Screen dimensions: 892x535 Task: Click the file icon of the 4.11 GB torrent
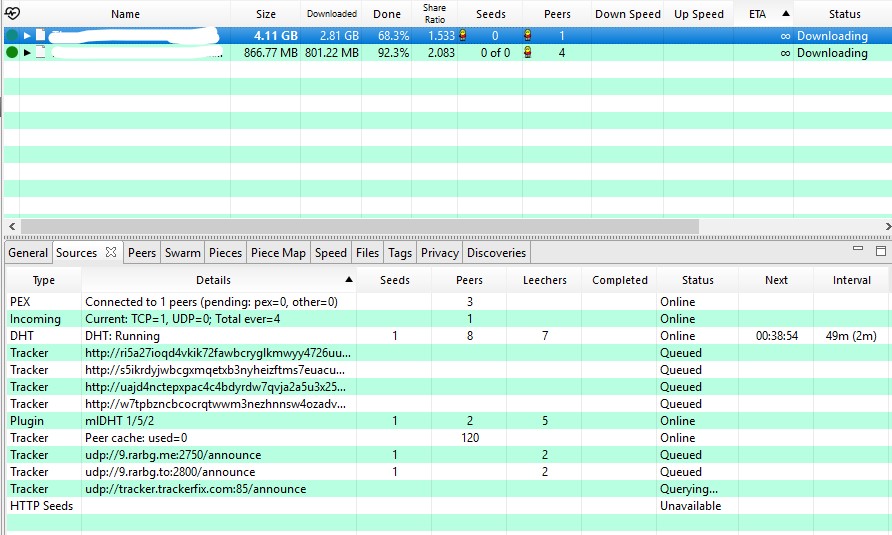(40, 35)
